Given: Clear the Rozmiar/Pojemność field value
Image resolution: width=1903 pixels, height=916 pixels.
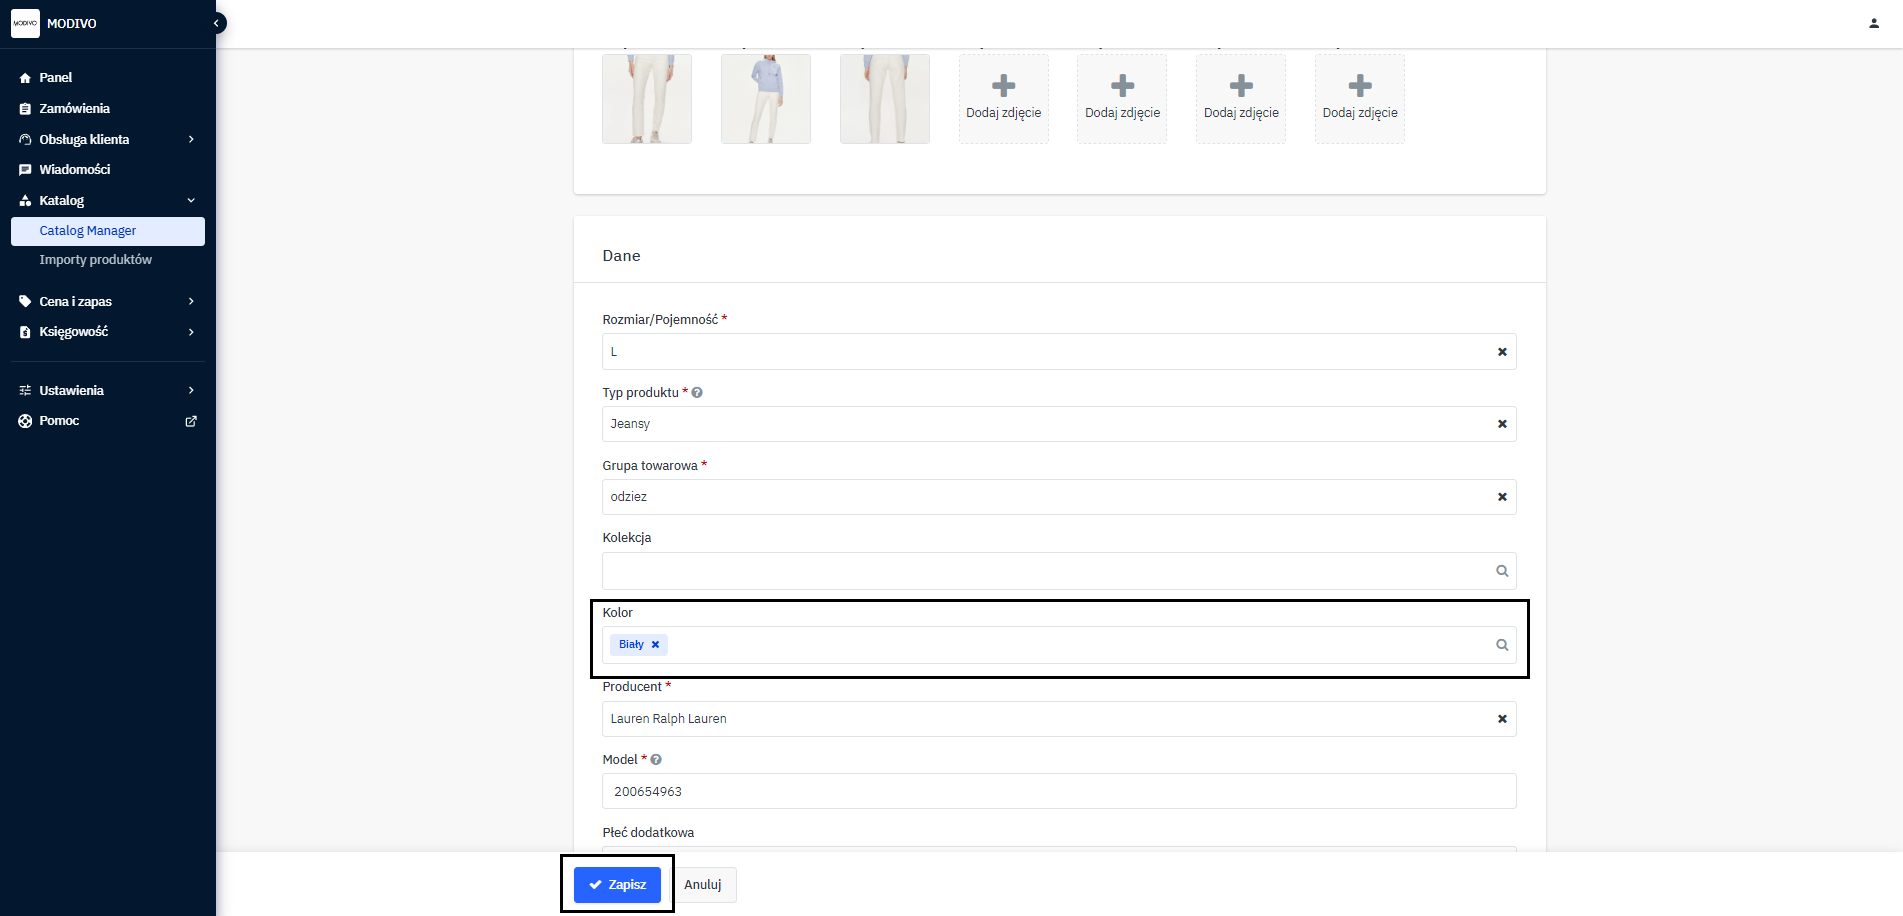Looking at the screenshot, I should pos(1501,352).
